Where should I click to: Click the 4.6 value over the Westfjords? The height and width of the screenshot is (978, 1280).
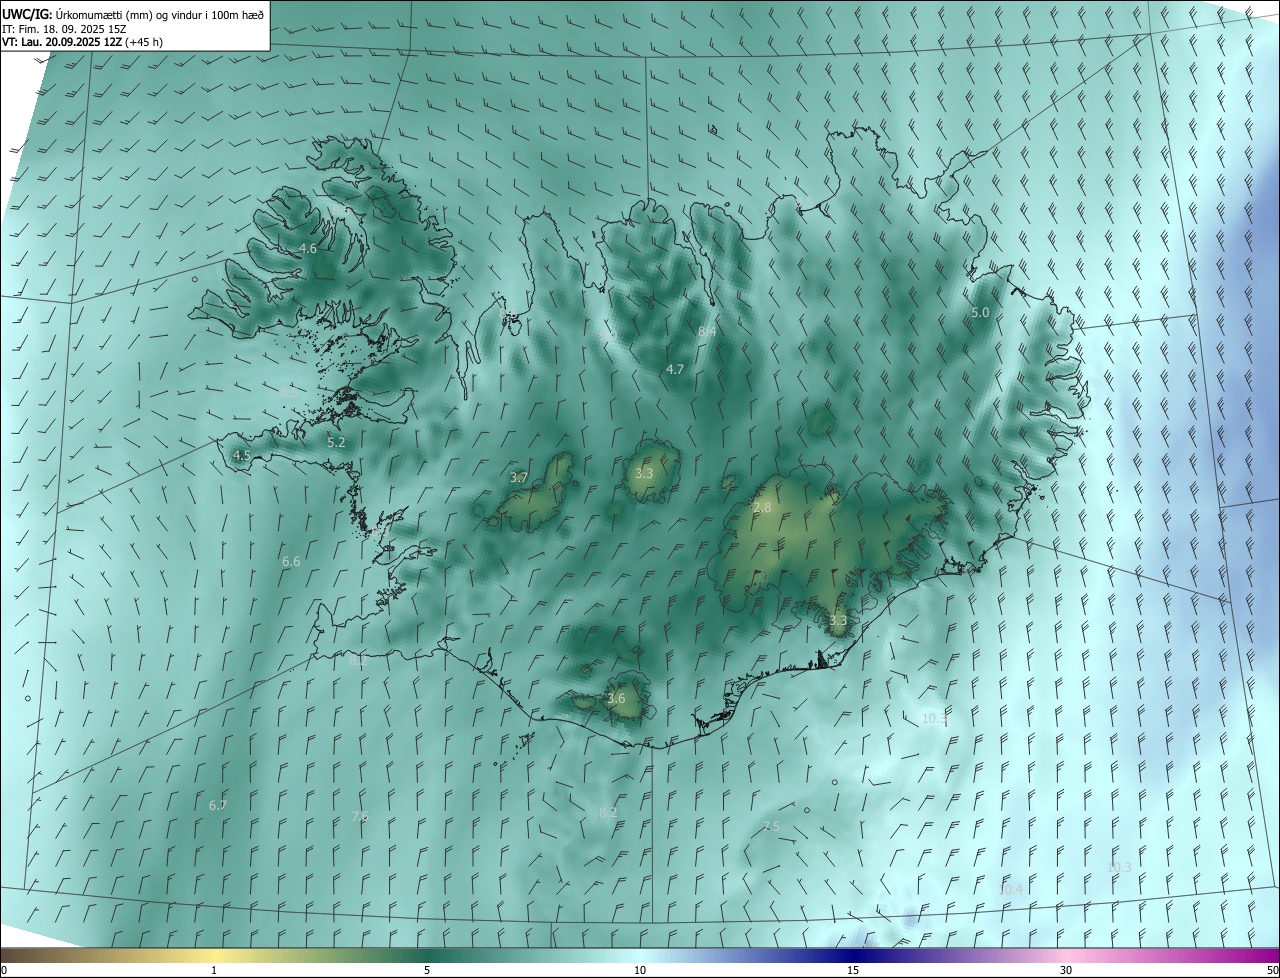[x=308, y=248]
